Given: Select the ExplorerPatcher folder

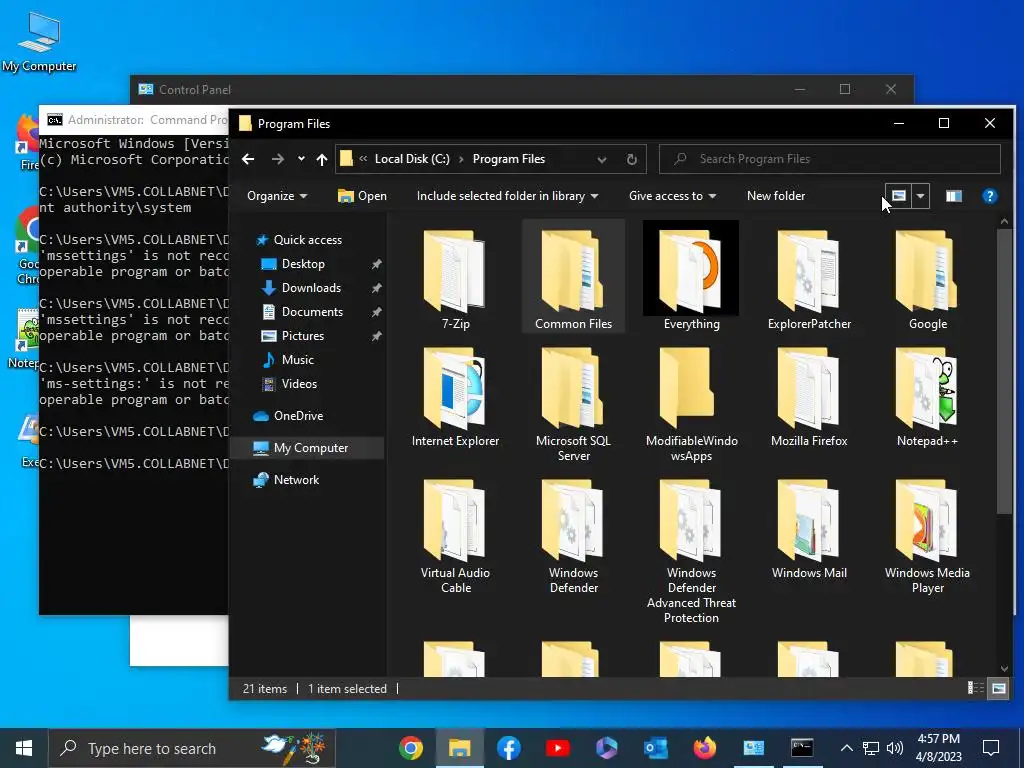Looking at the screenshot, I should coord(809,280).
